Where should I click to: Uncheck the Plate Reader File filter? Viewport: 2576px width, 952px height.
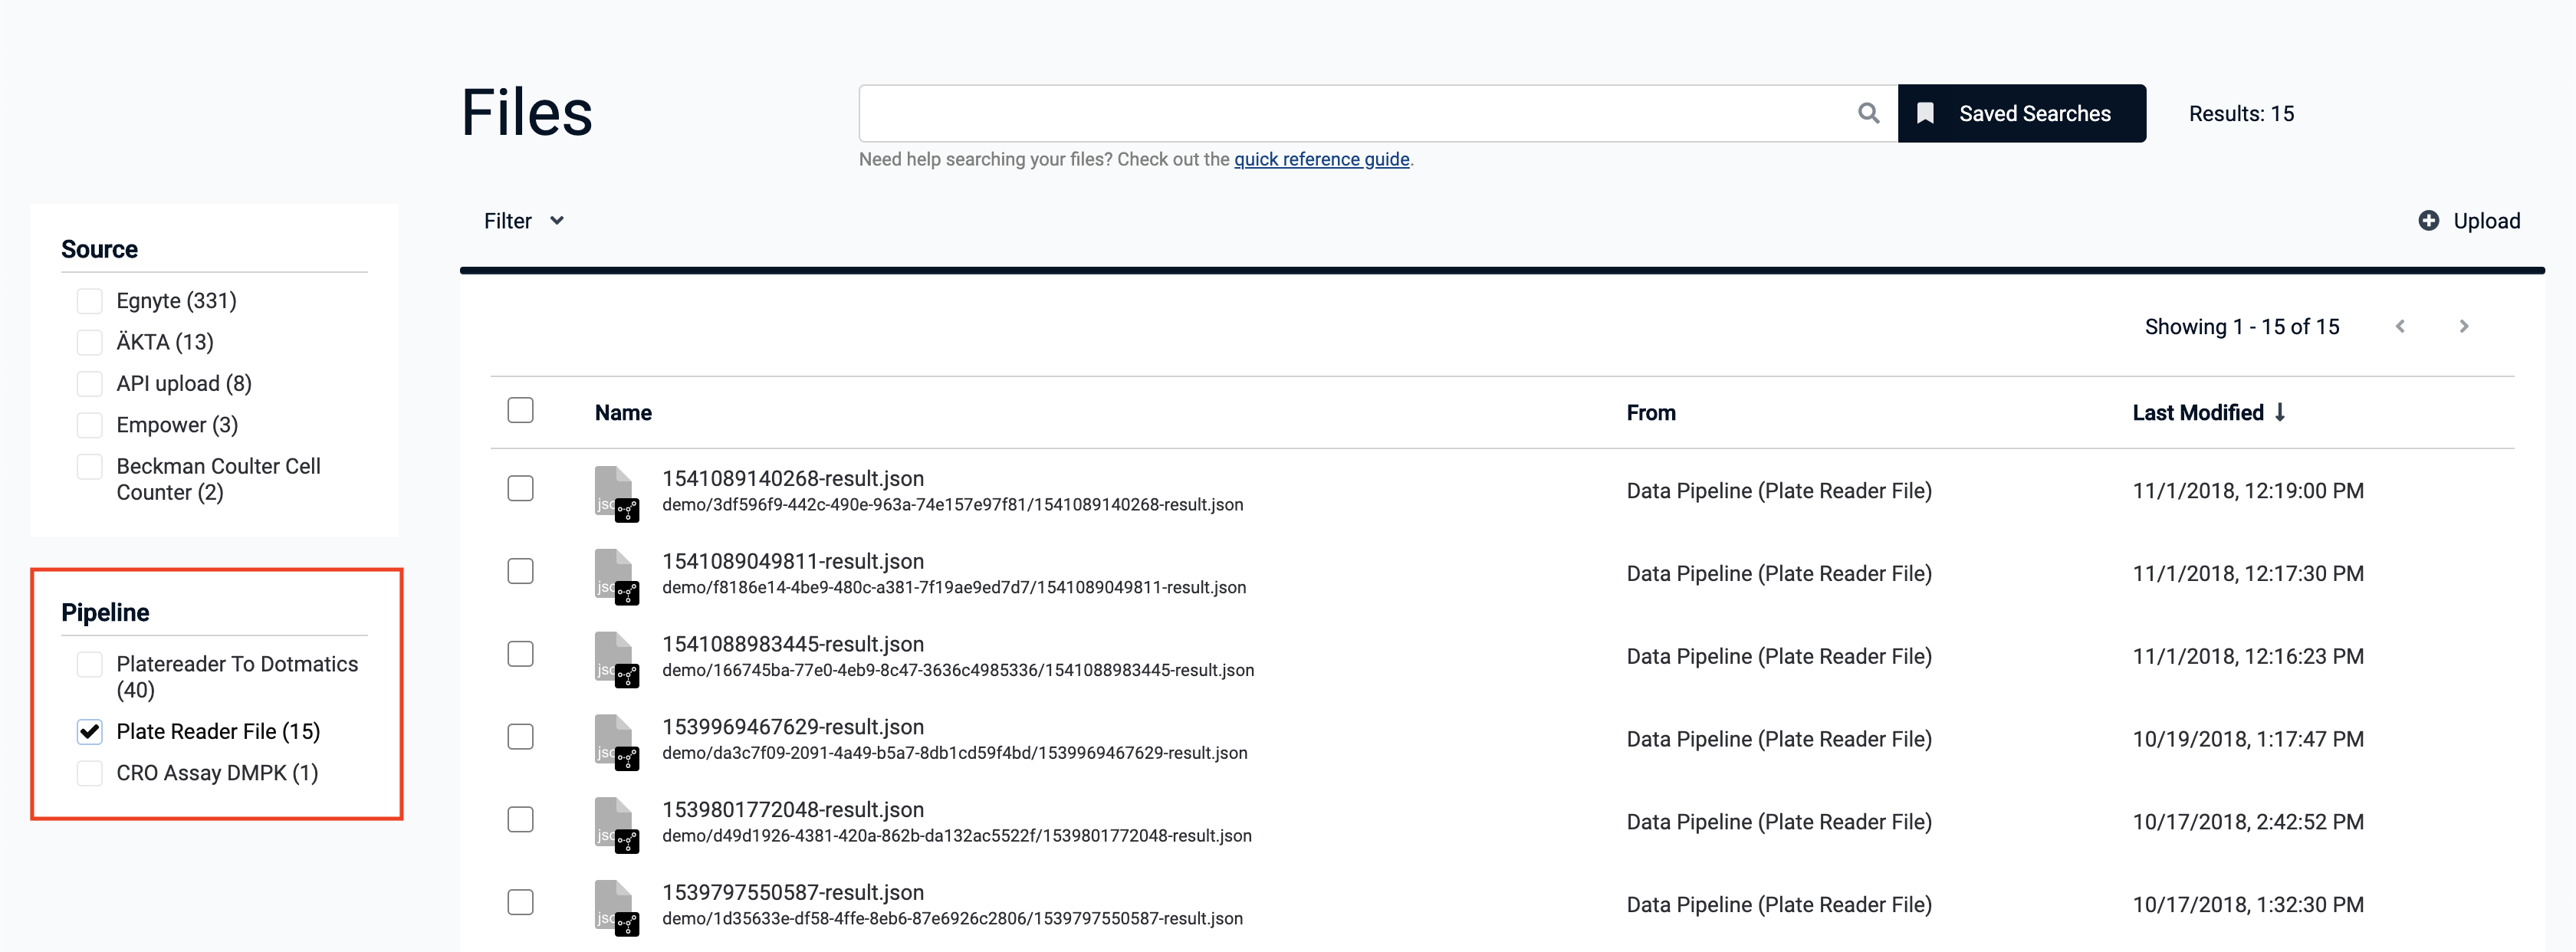coord(90,731)
